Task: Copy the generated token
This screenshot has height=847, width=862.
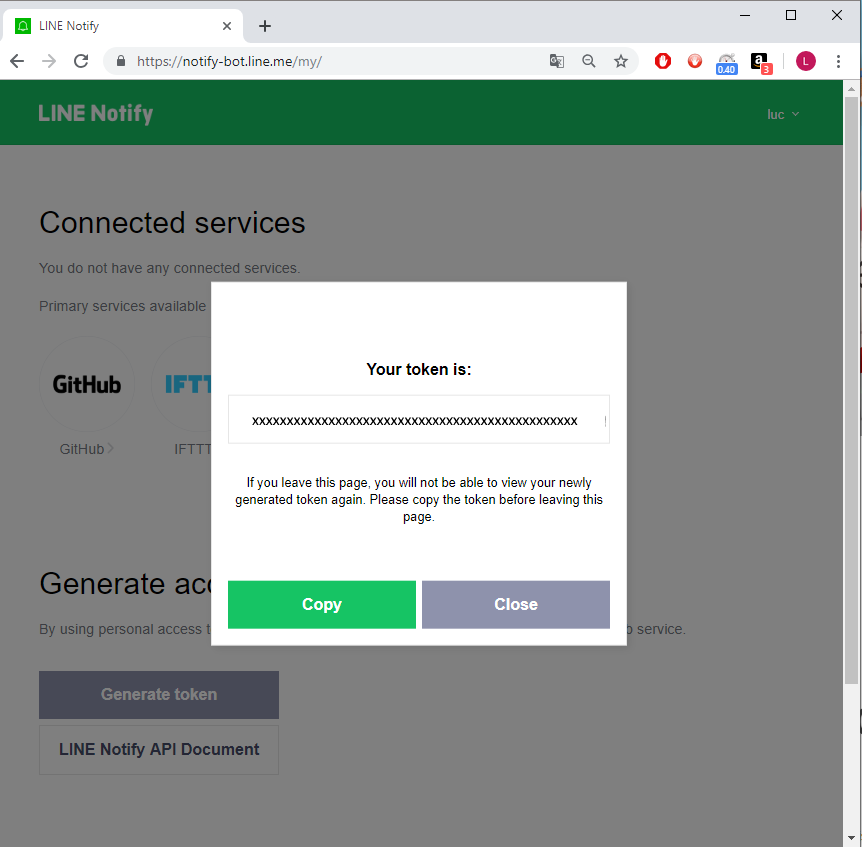Action: coord(322,604)
